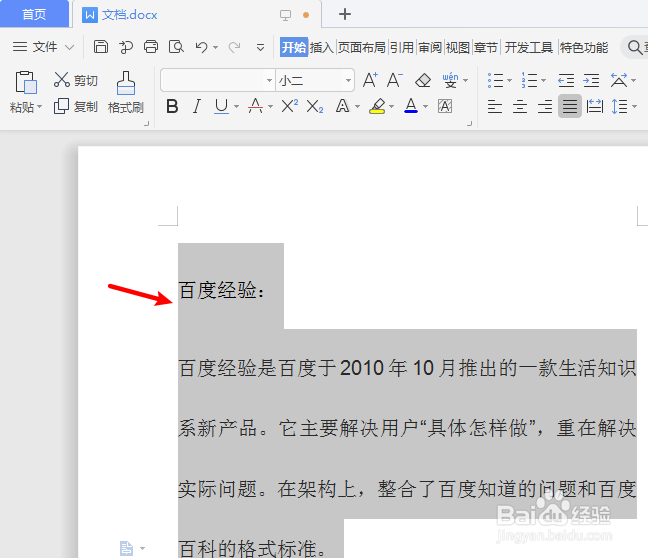Apply subscript X₂ formatting
The height and width of the screenshot is (558, 648).
(x=315, y=107)
